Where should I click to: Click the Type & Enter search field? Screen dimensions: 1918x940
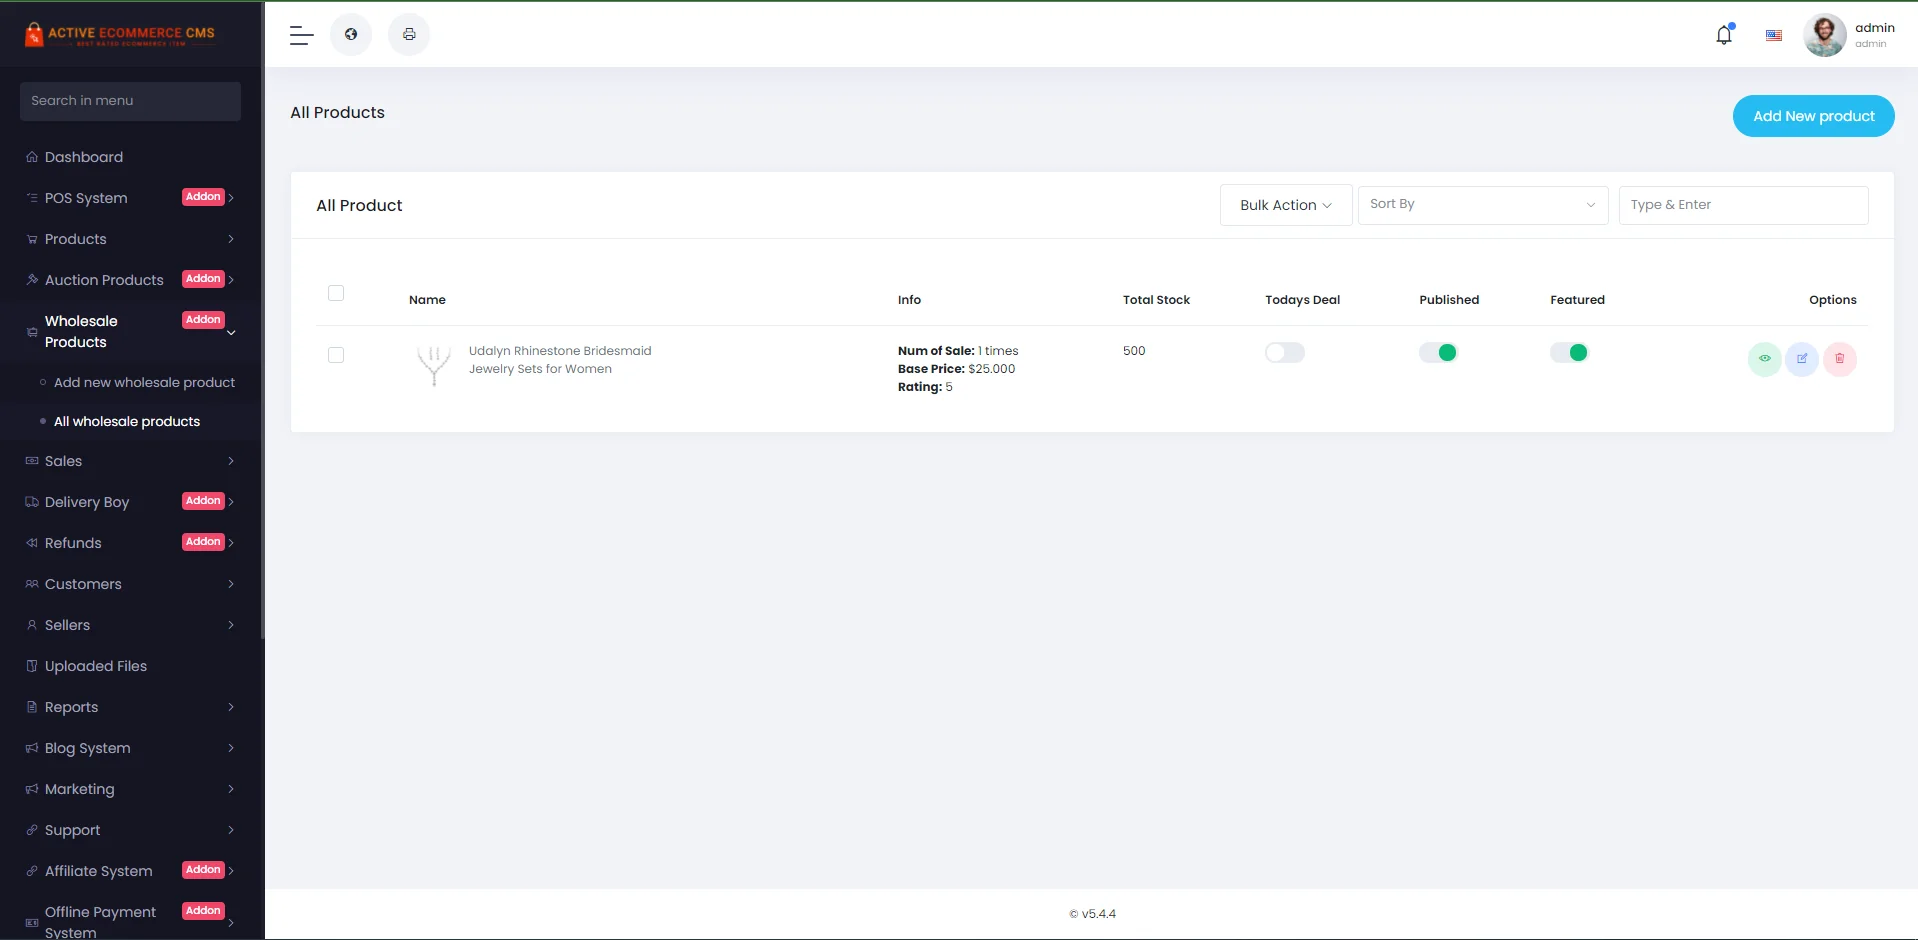[1743, 205]
